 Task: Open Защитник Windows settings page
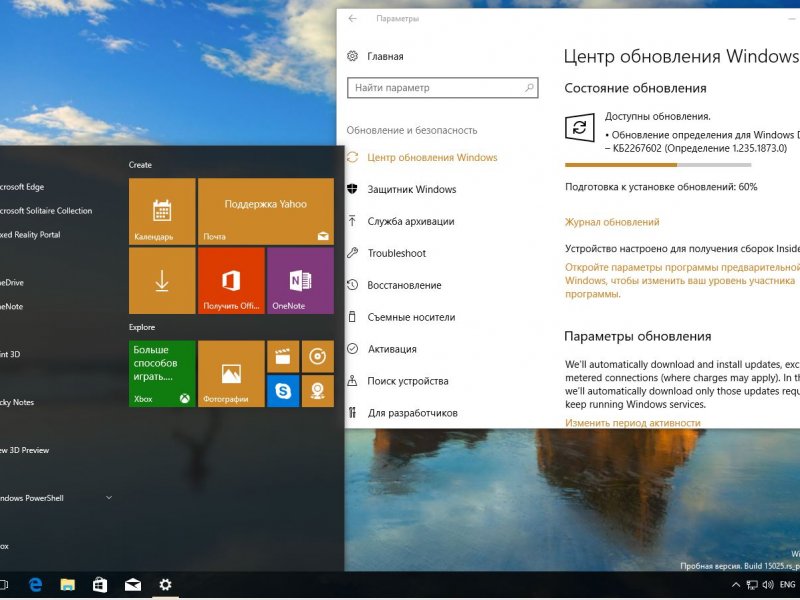(x=412, y=189)
